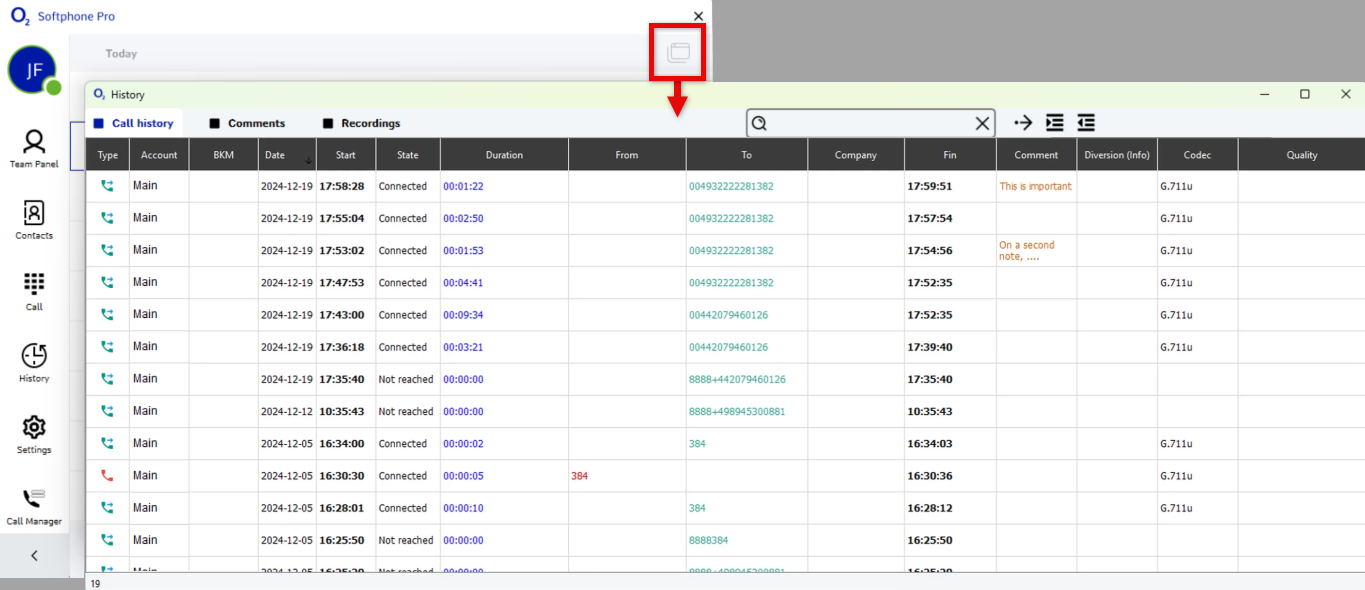
Task: Open Contacts in the left sidebar
Action: (34, 219)
